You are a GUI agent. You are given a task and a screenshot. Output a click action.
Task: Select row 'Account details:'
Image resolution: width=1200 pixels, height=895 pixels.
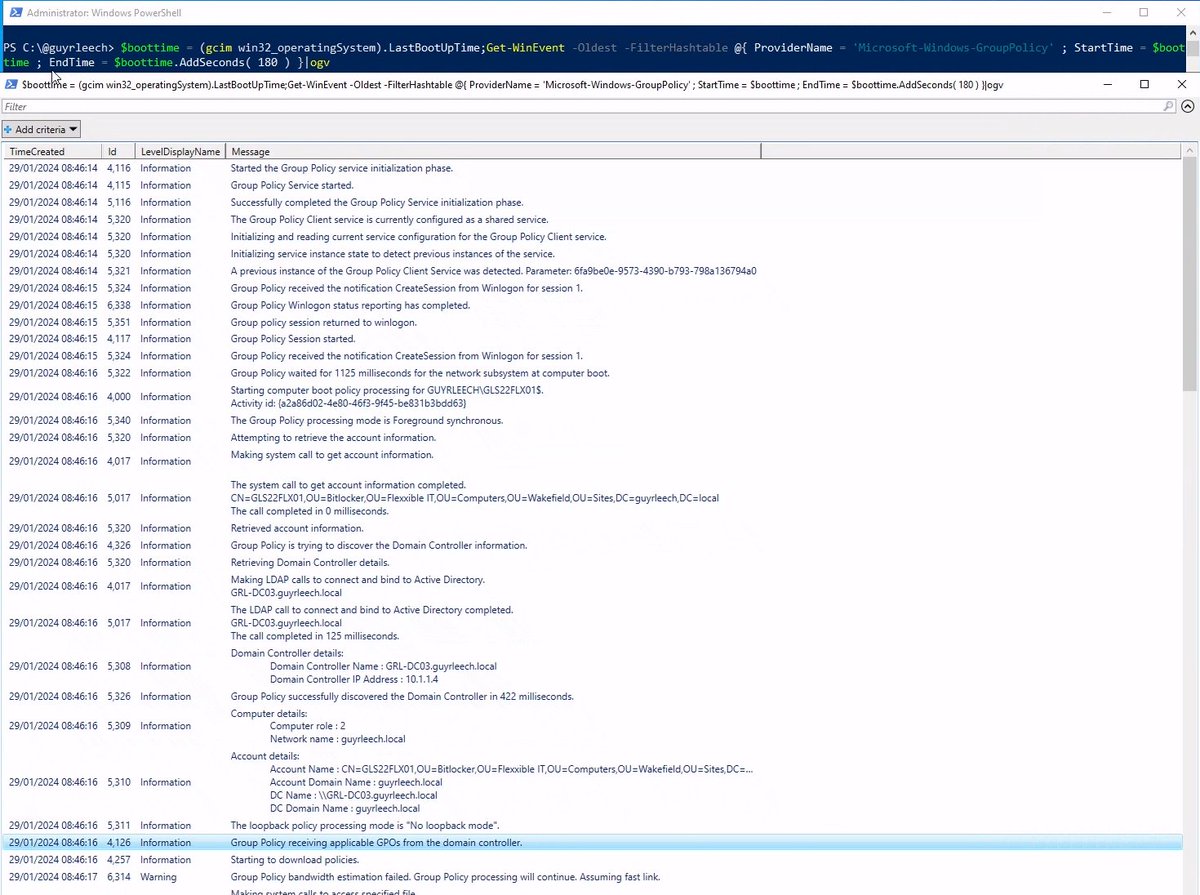point(591,782)
